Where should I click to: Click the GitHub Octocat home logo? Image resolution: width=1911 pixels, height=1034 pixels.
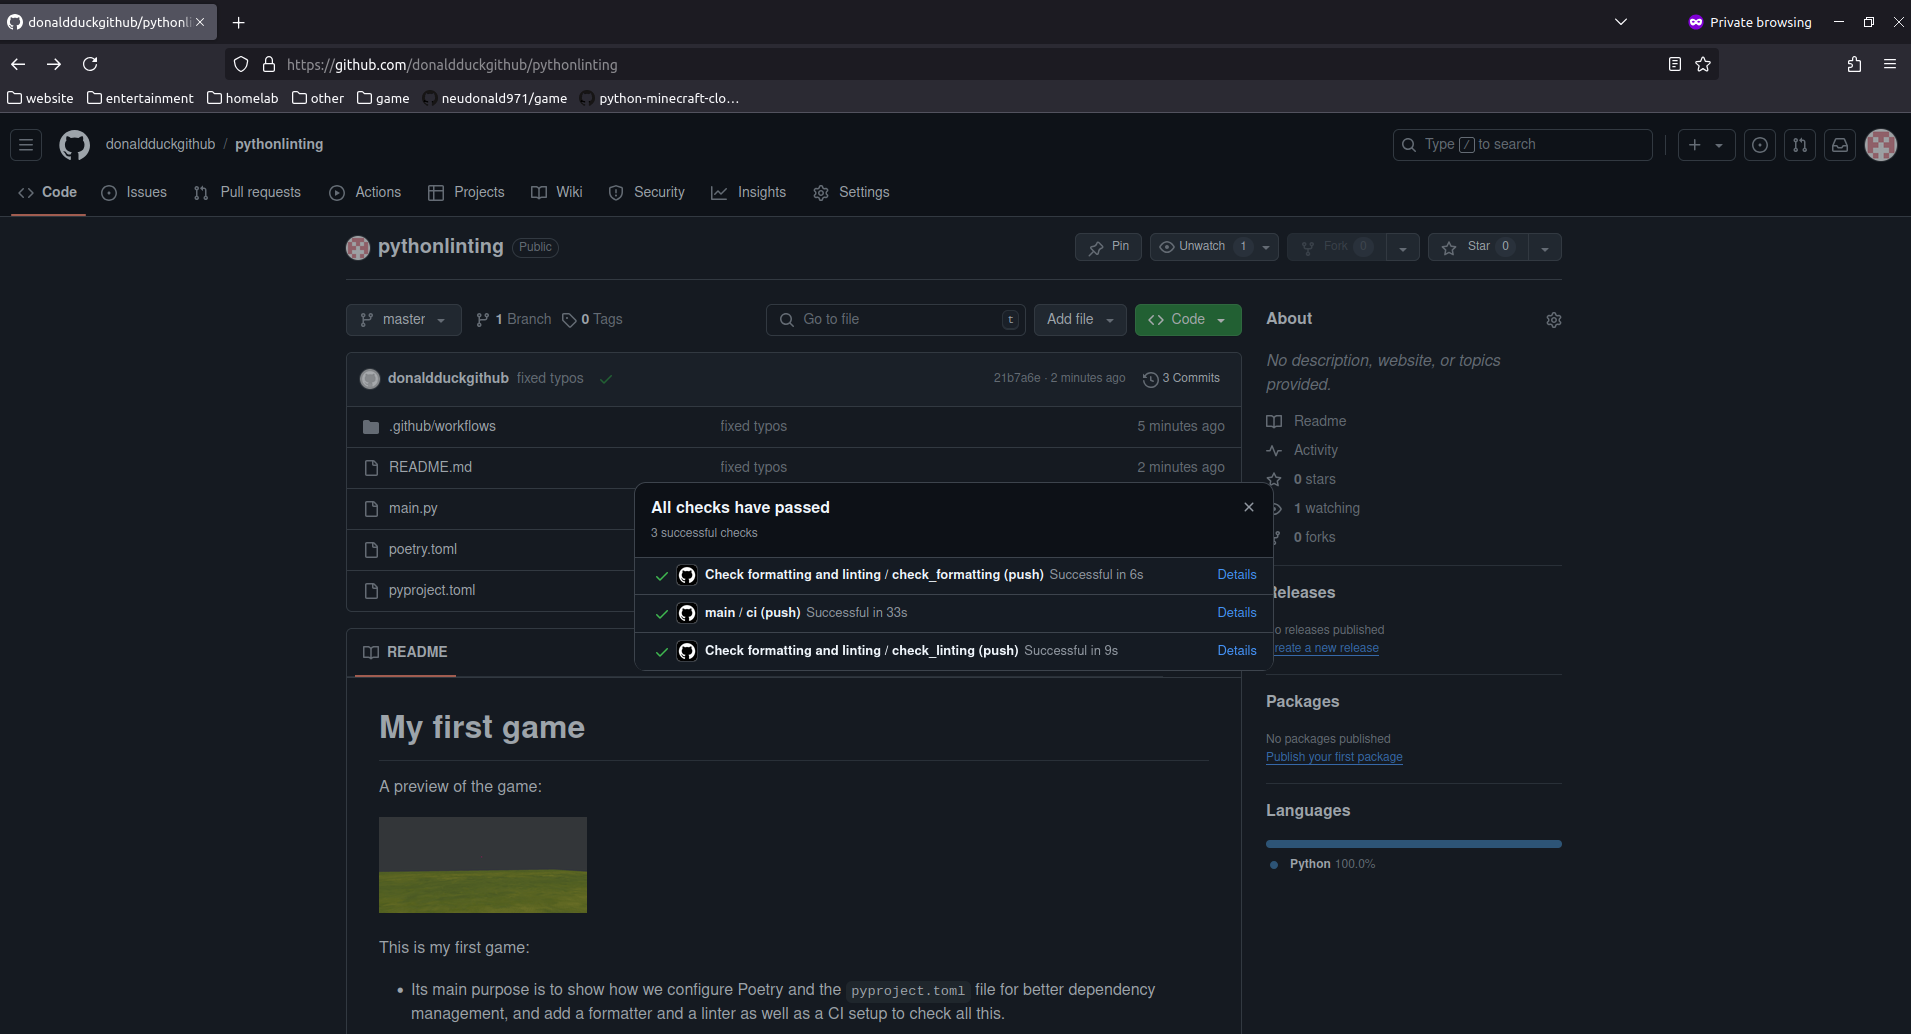click(74, 145)
